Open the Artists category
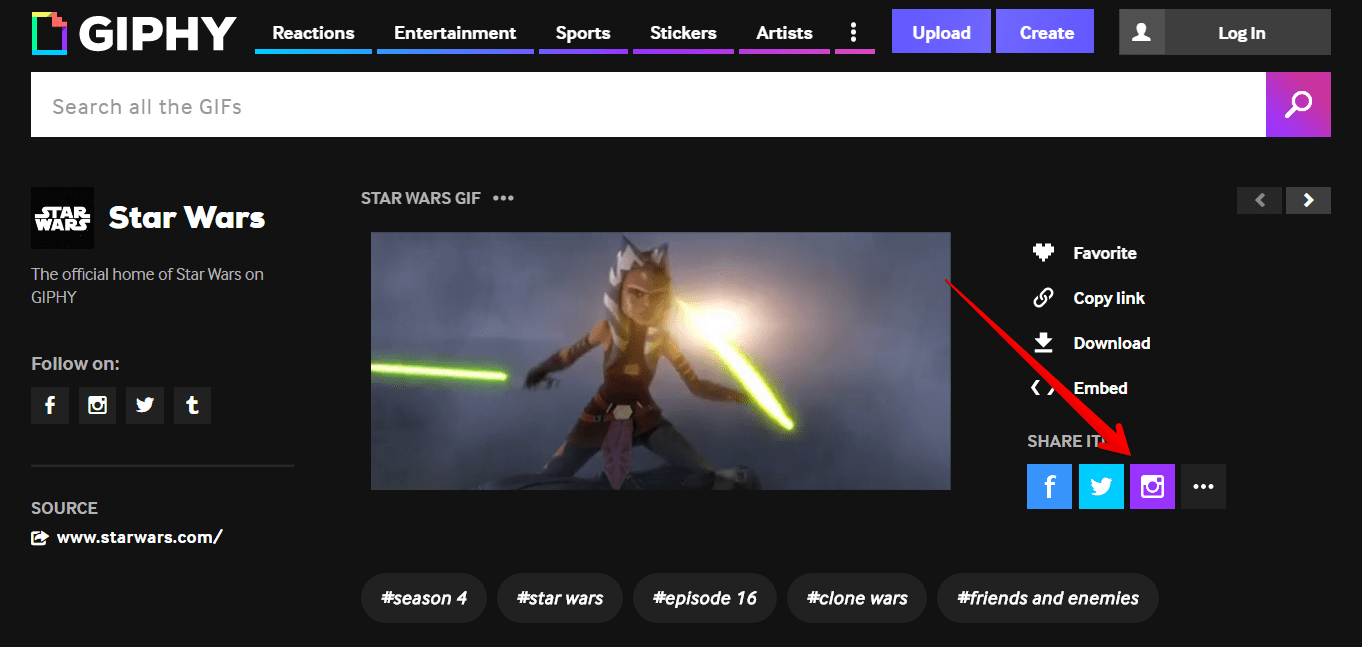The image size is (1362, 647). click(x=784, y=33)
